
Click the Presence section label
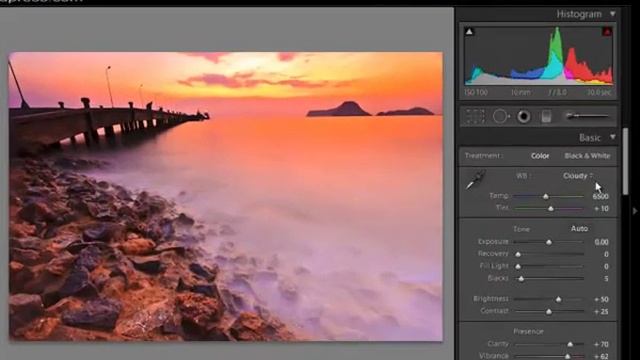point(528,331)
